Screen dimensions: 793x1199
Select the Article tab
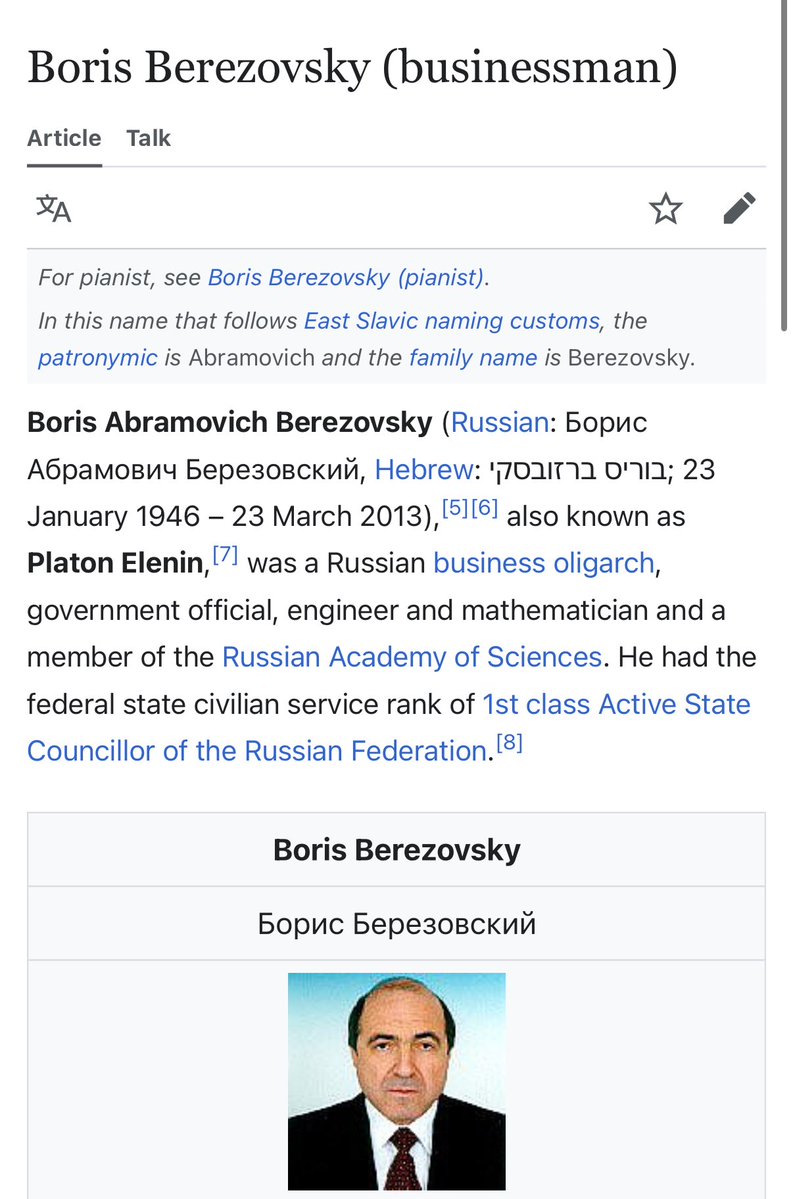tap(64, 138)
